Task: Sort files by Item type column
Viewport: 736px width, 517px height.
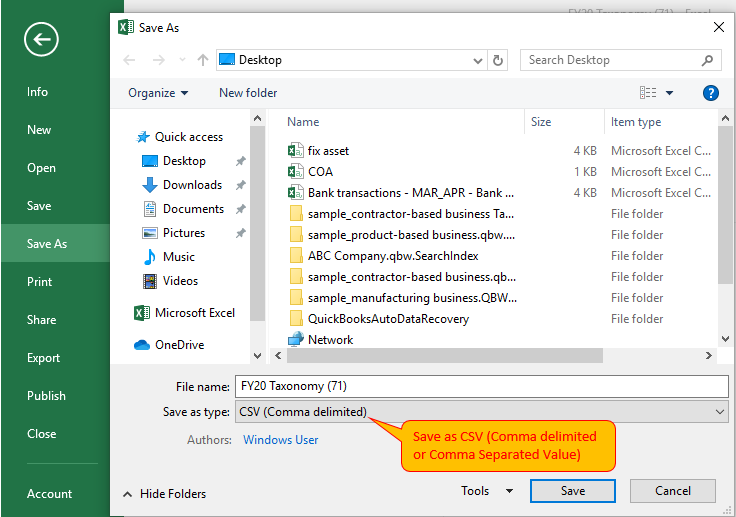Action: point(636,122)
